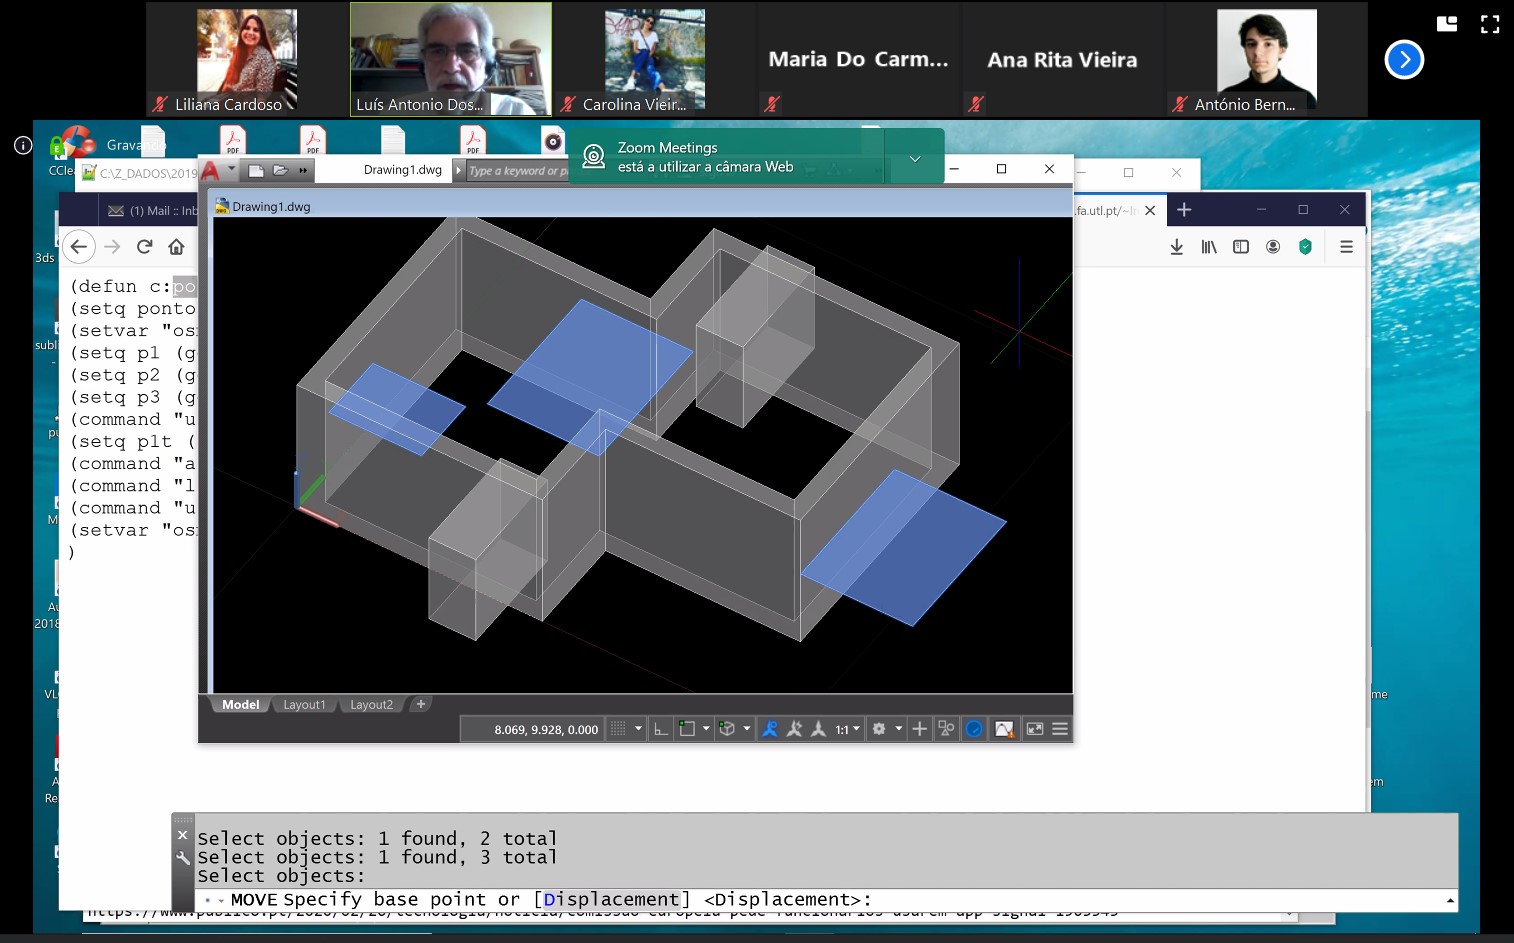Open the AutoCAD application menu (red A)
Viewport: 1514px width, 943px height.
pos(211,171)
